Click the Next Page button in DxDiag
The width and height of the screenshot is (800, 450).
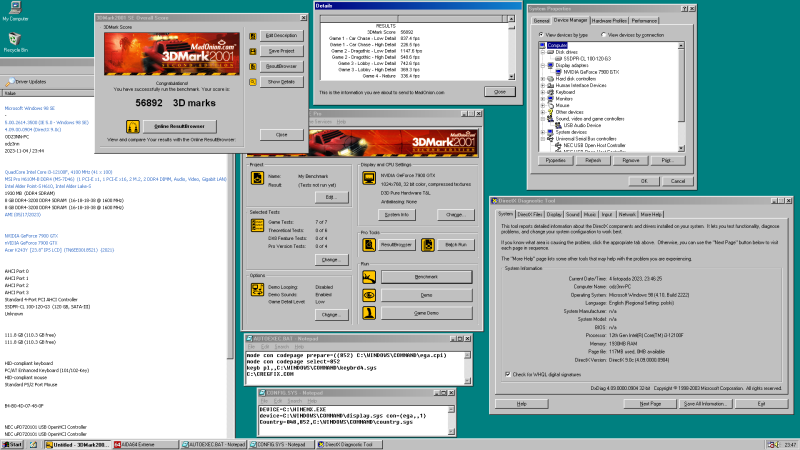coord(650,404)
